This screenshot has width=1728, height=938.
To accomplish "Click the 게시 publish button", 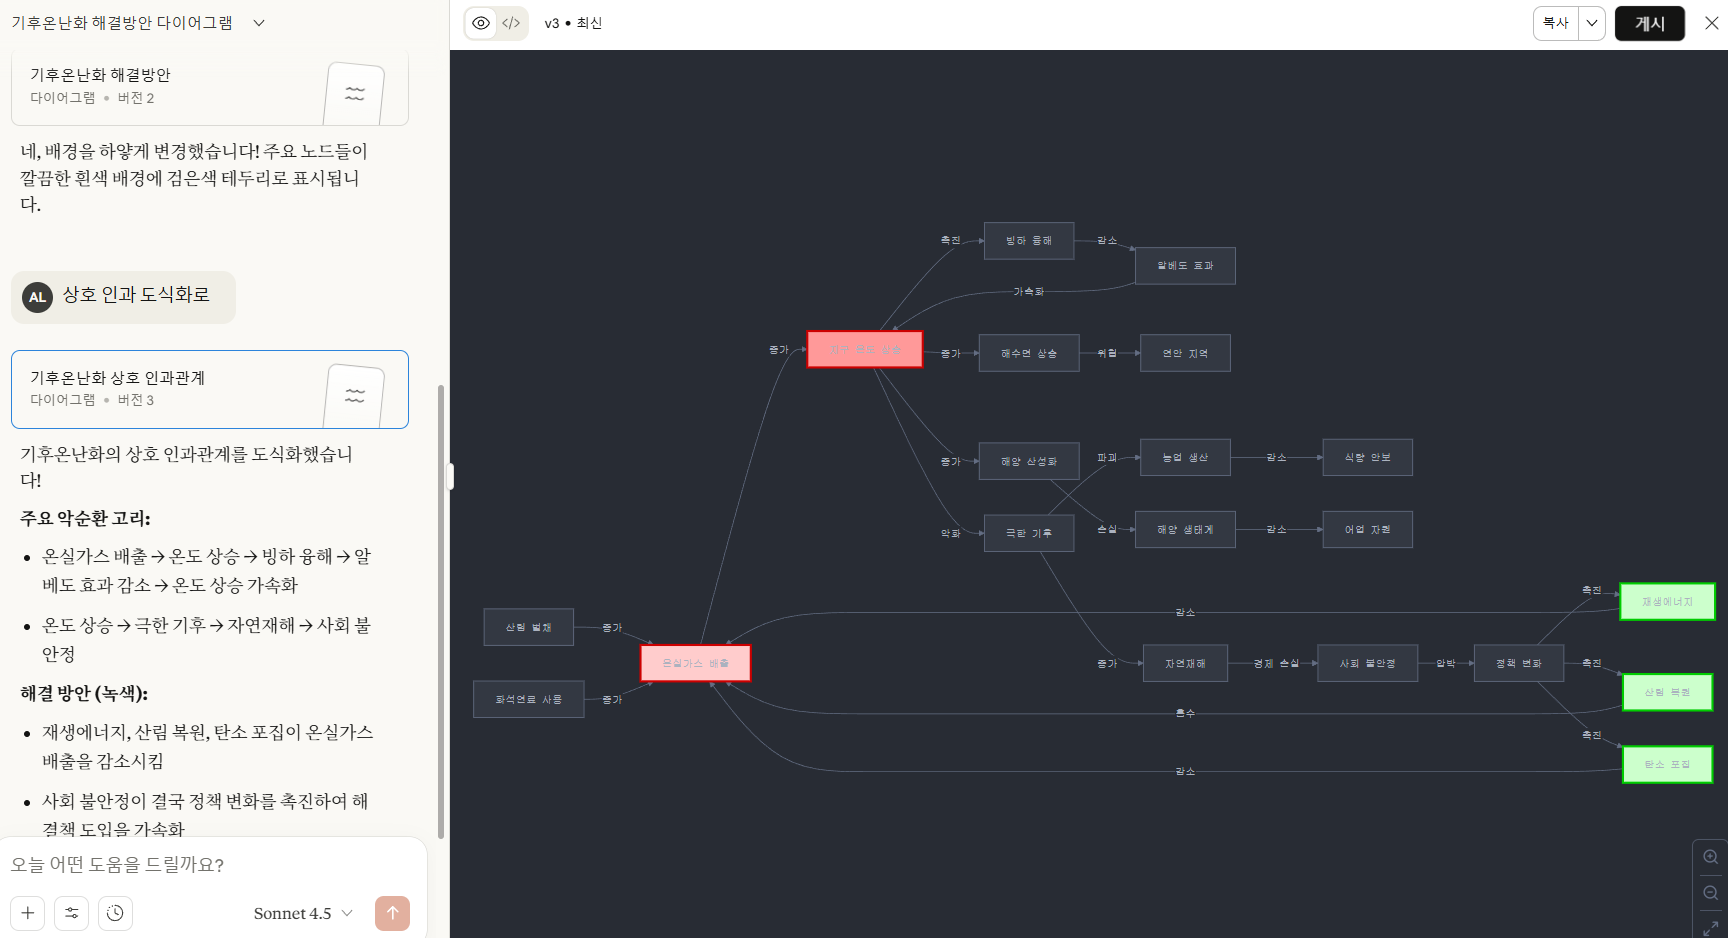I will pyautogui.click(x=1650, y=23).
